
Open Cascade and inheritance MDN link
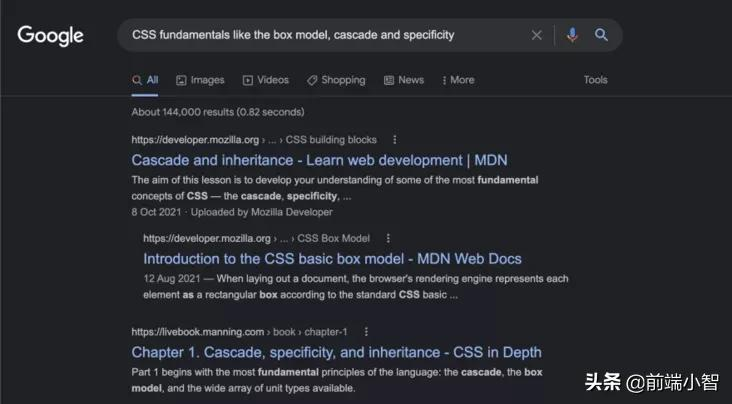pyautogui.click(x=319, y=160)
